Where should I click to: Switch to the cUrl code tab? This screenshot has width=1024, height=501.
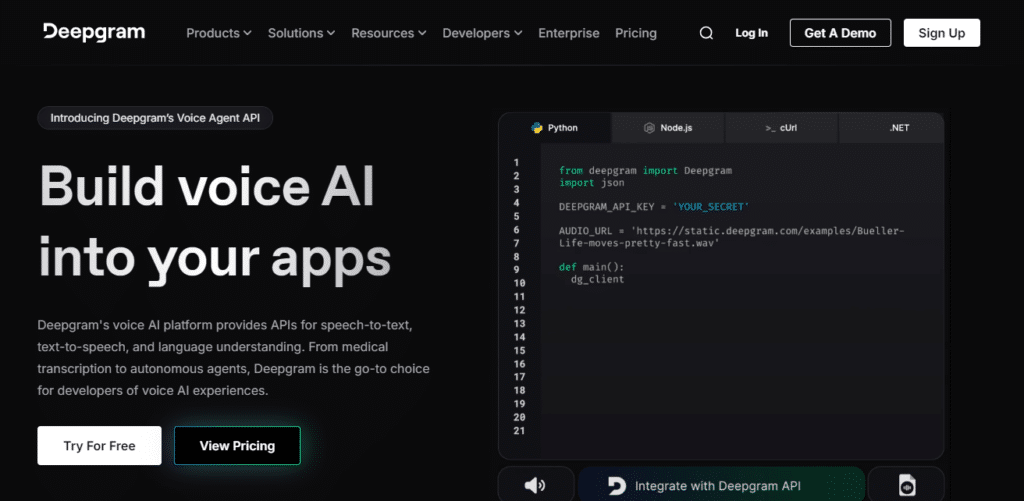point(781,128)
